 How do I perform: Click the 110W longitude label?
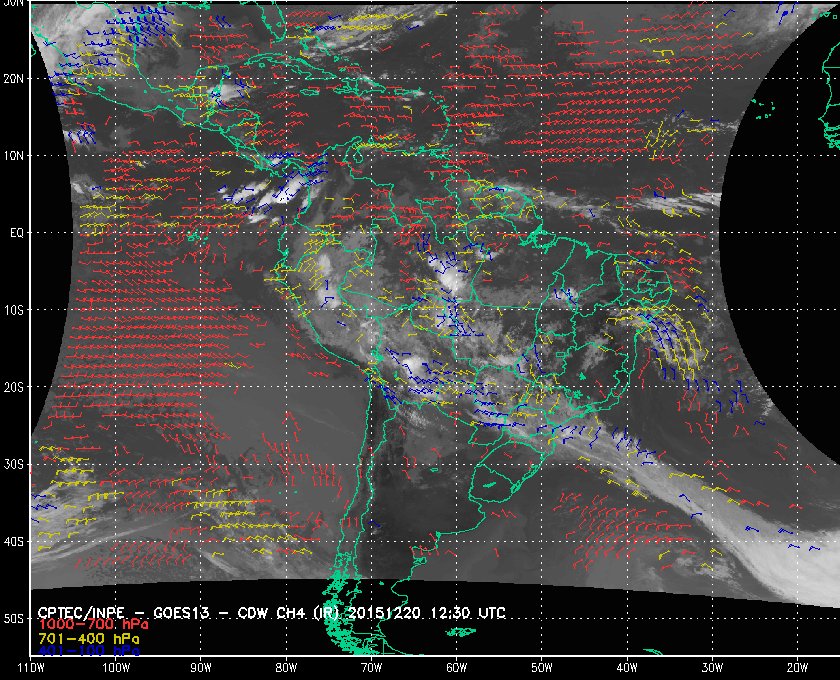pyautogui.click(x=31, y=668)
